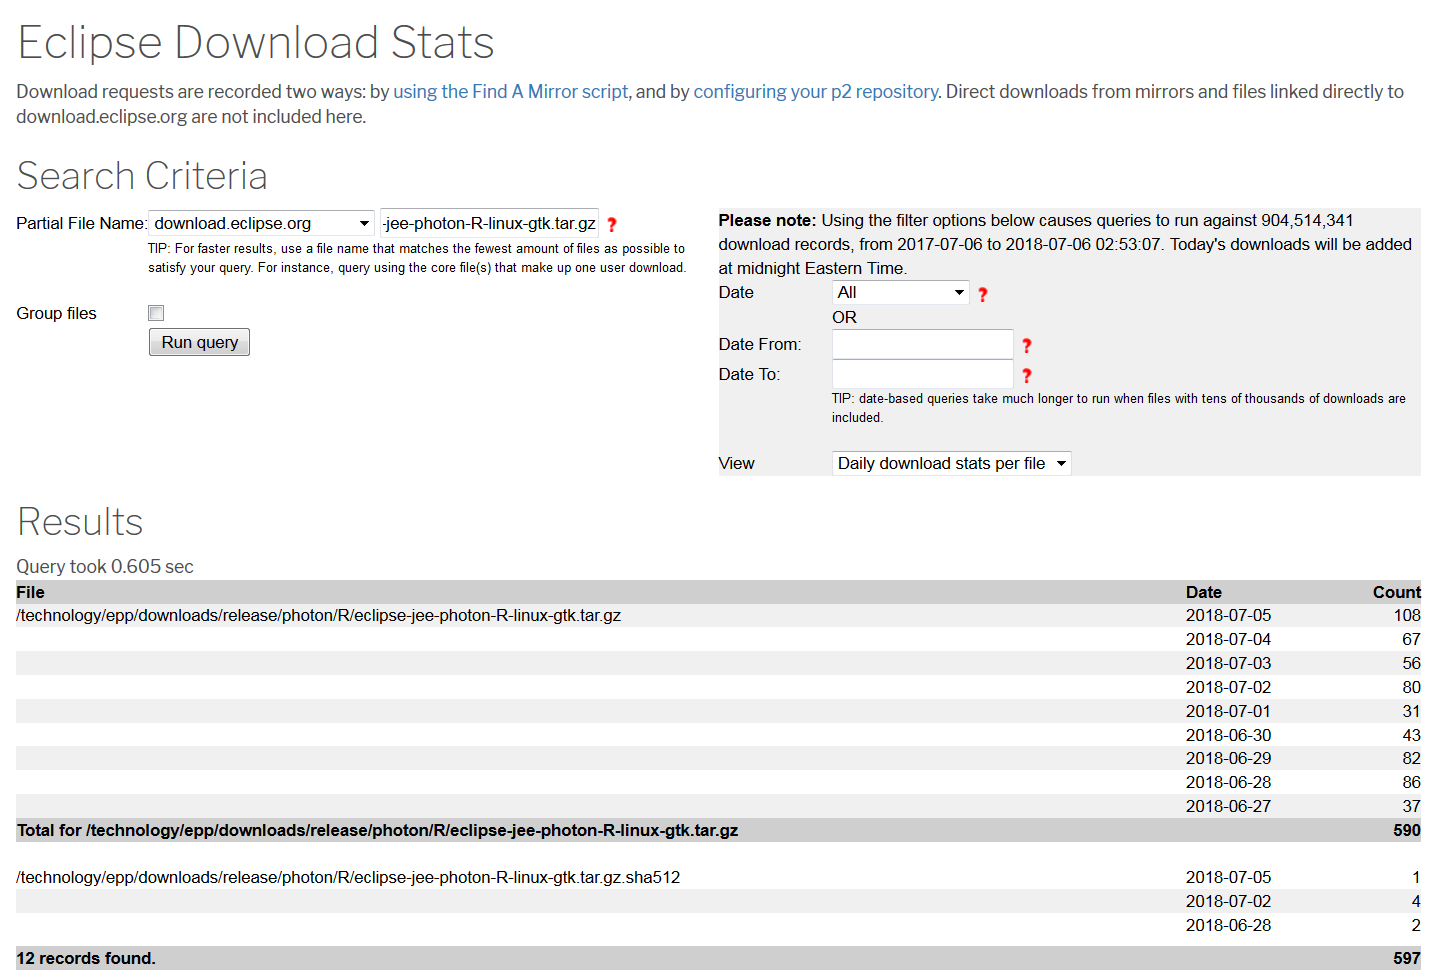Click the Date column header
The width and height of the screenshot is (1450, 980).
click(1203, 592)
